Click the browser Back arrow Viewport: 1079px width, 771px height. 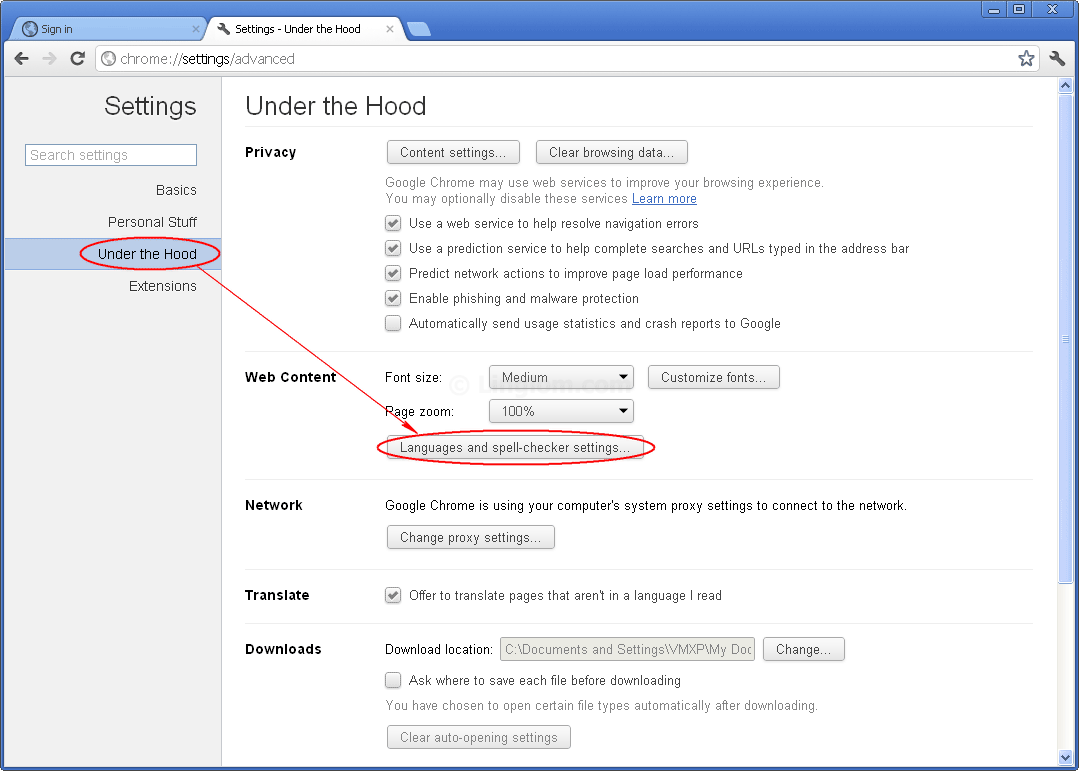[x=21, y=59]
